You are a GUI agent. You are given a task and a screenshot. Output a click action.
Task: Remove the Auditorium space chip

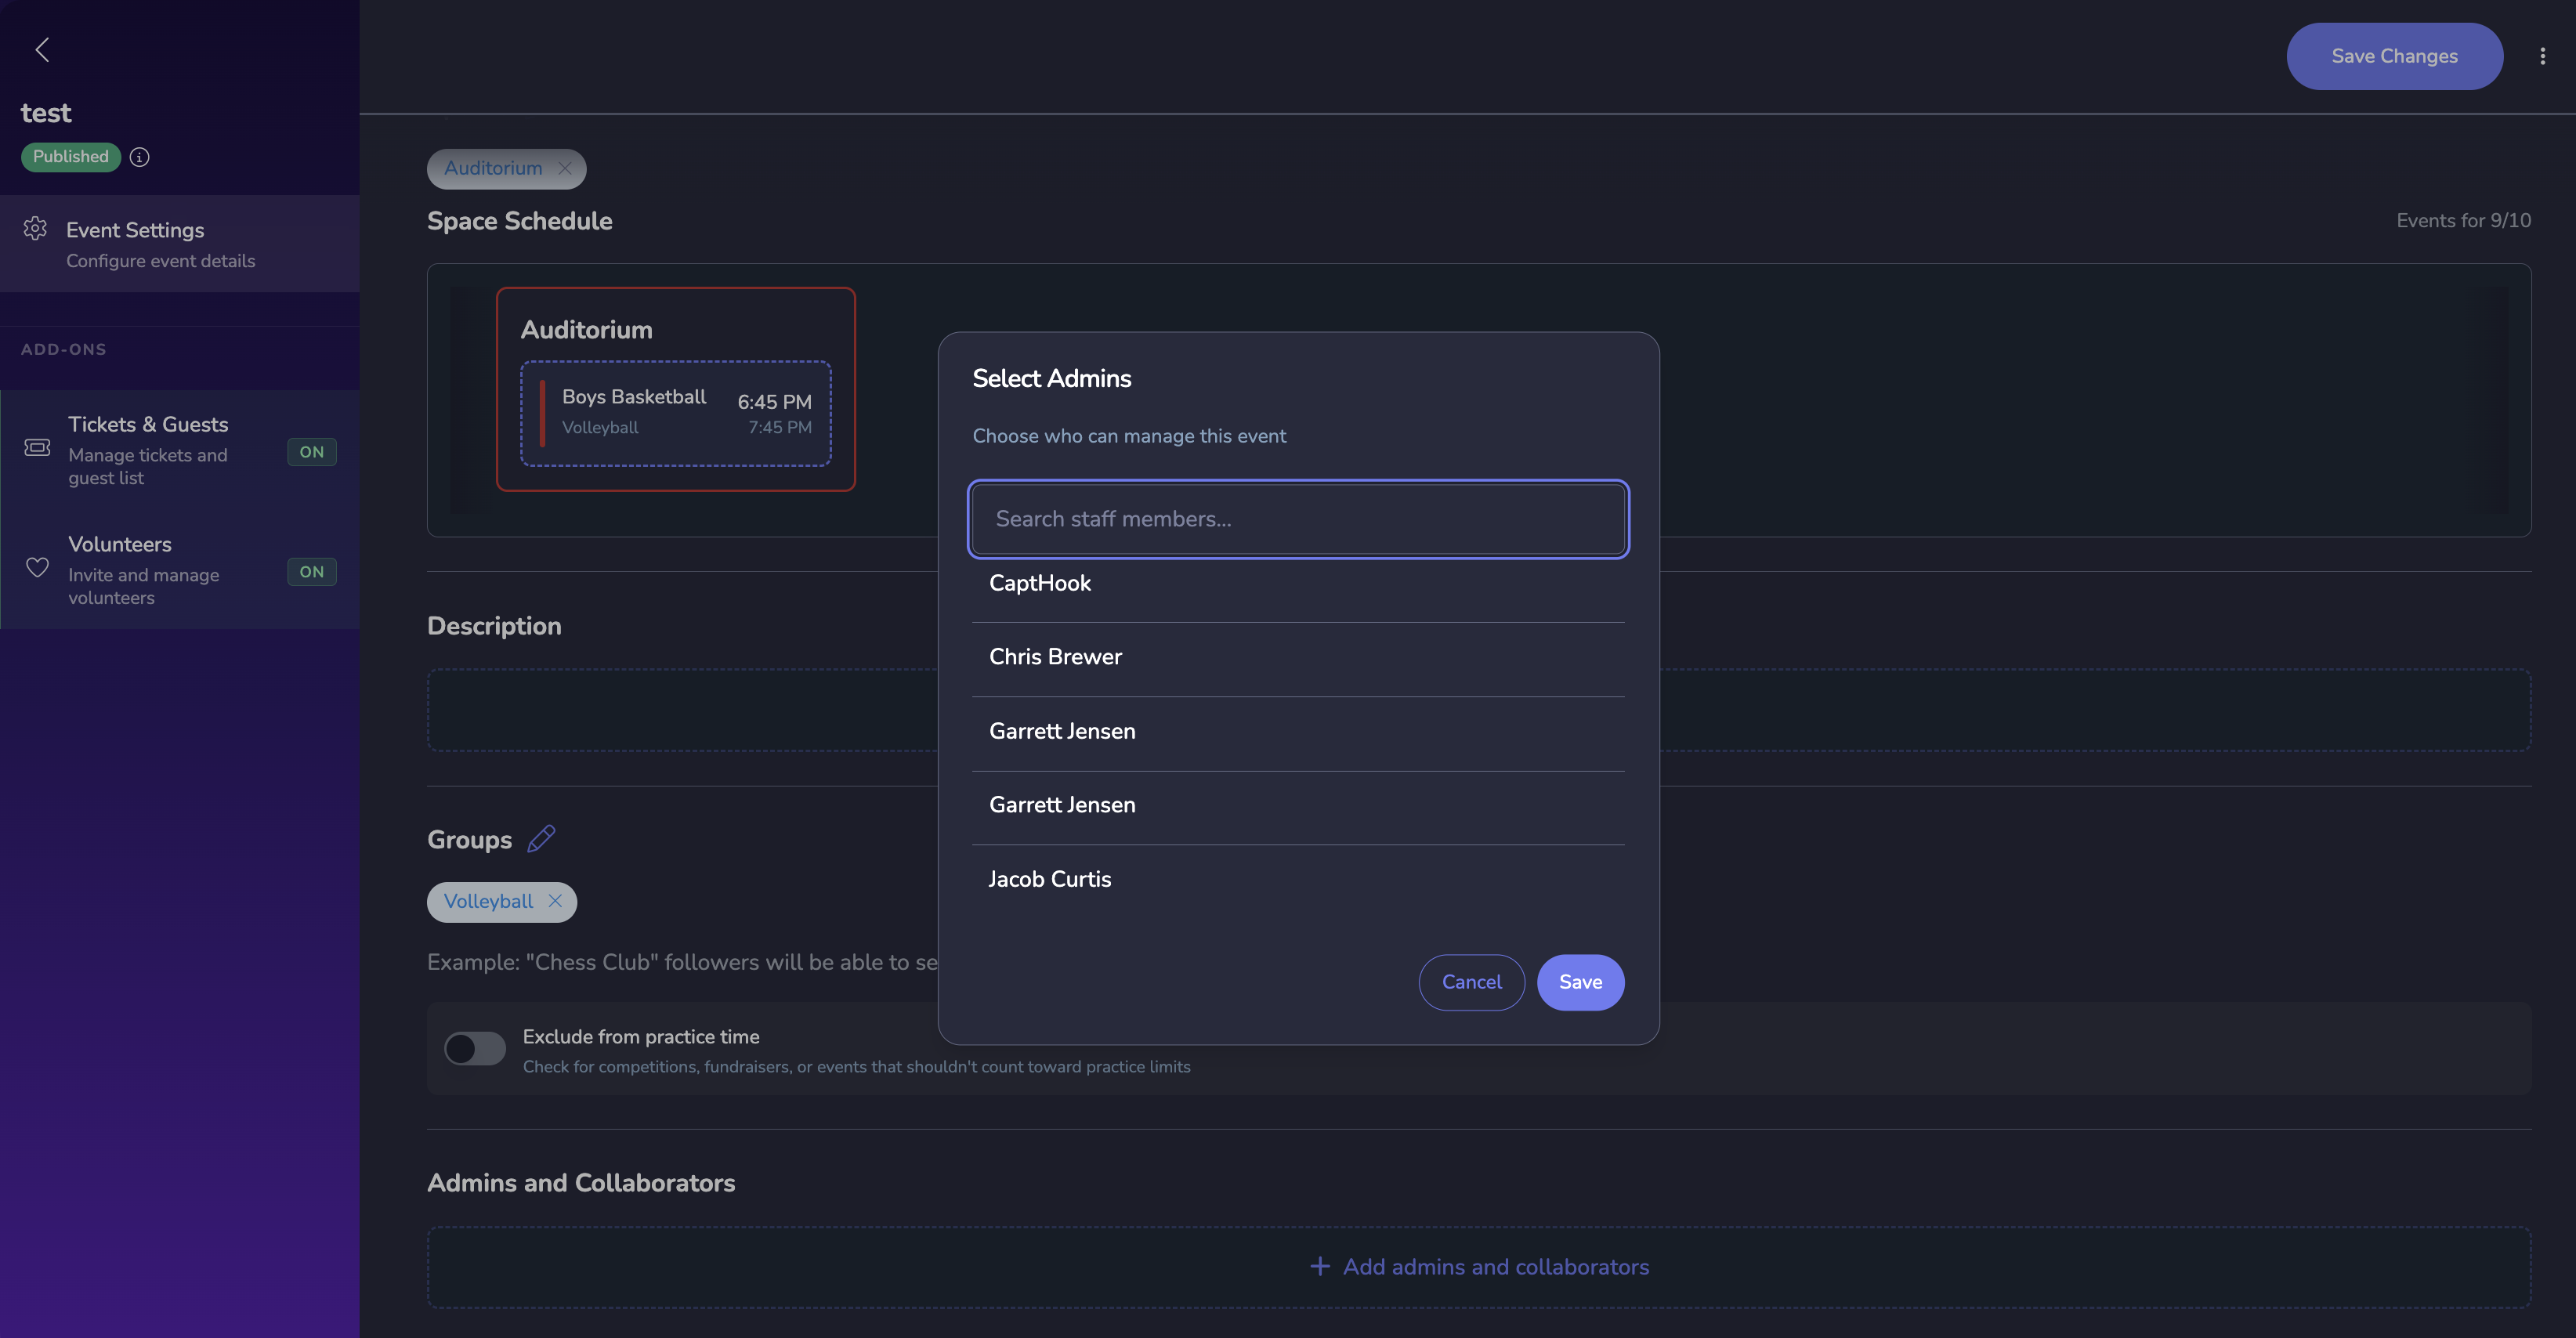(x=565, y=168)
